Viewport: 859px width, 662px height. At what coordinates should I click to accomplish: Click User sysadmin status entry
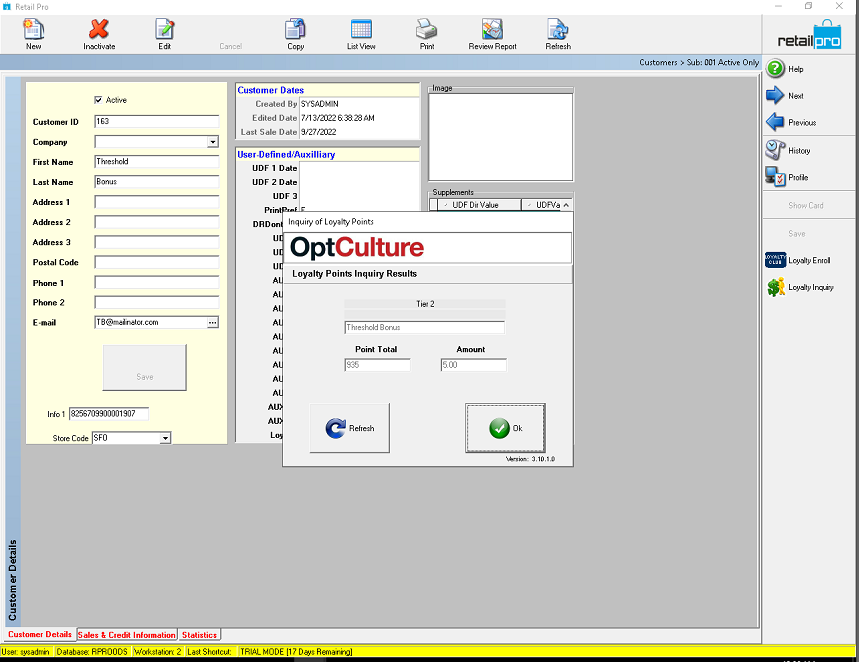tap(25, 652)
